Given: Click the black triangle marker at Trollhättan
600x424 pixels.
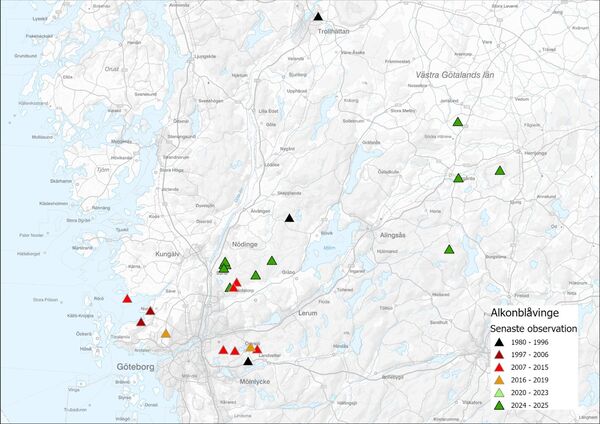Looking at the screenshot, I should (x=318, y=16).
